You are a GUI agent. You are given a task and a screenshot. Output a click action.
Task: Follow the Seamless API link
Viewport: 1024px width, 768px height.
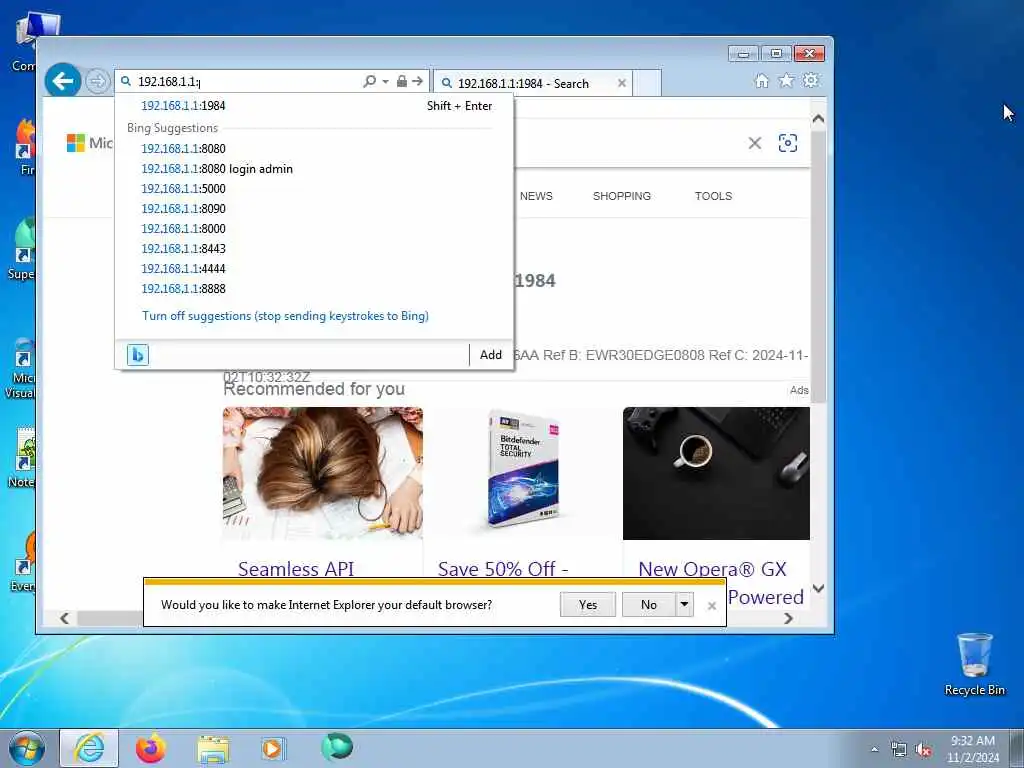pos(296,568)
